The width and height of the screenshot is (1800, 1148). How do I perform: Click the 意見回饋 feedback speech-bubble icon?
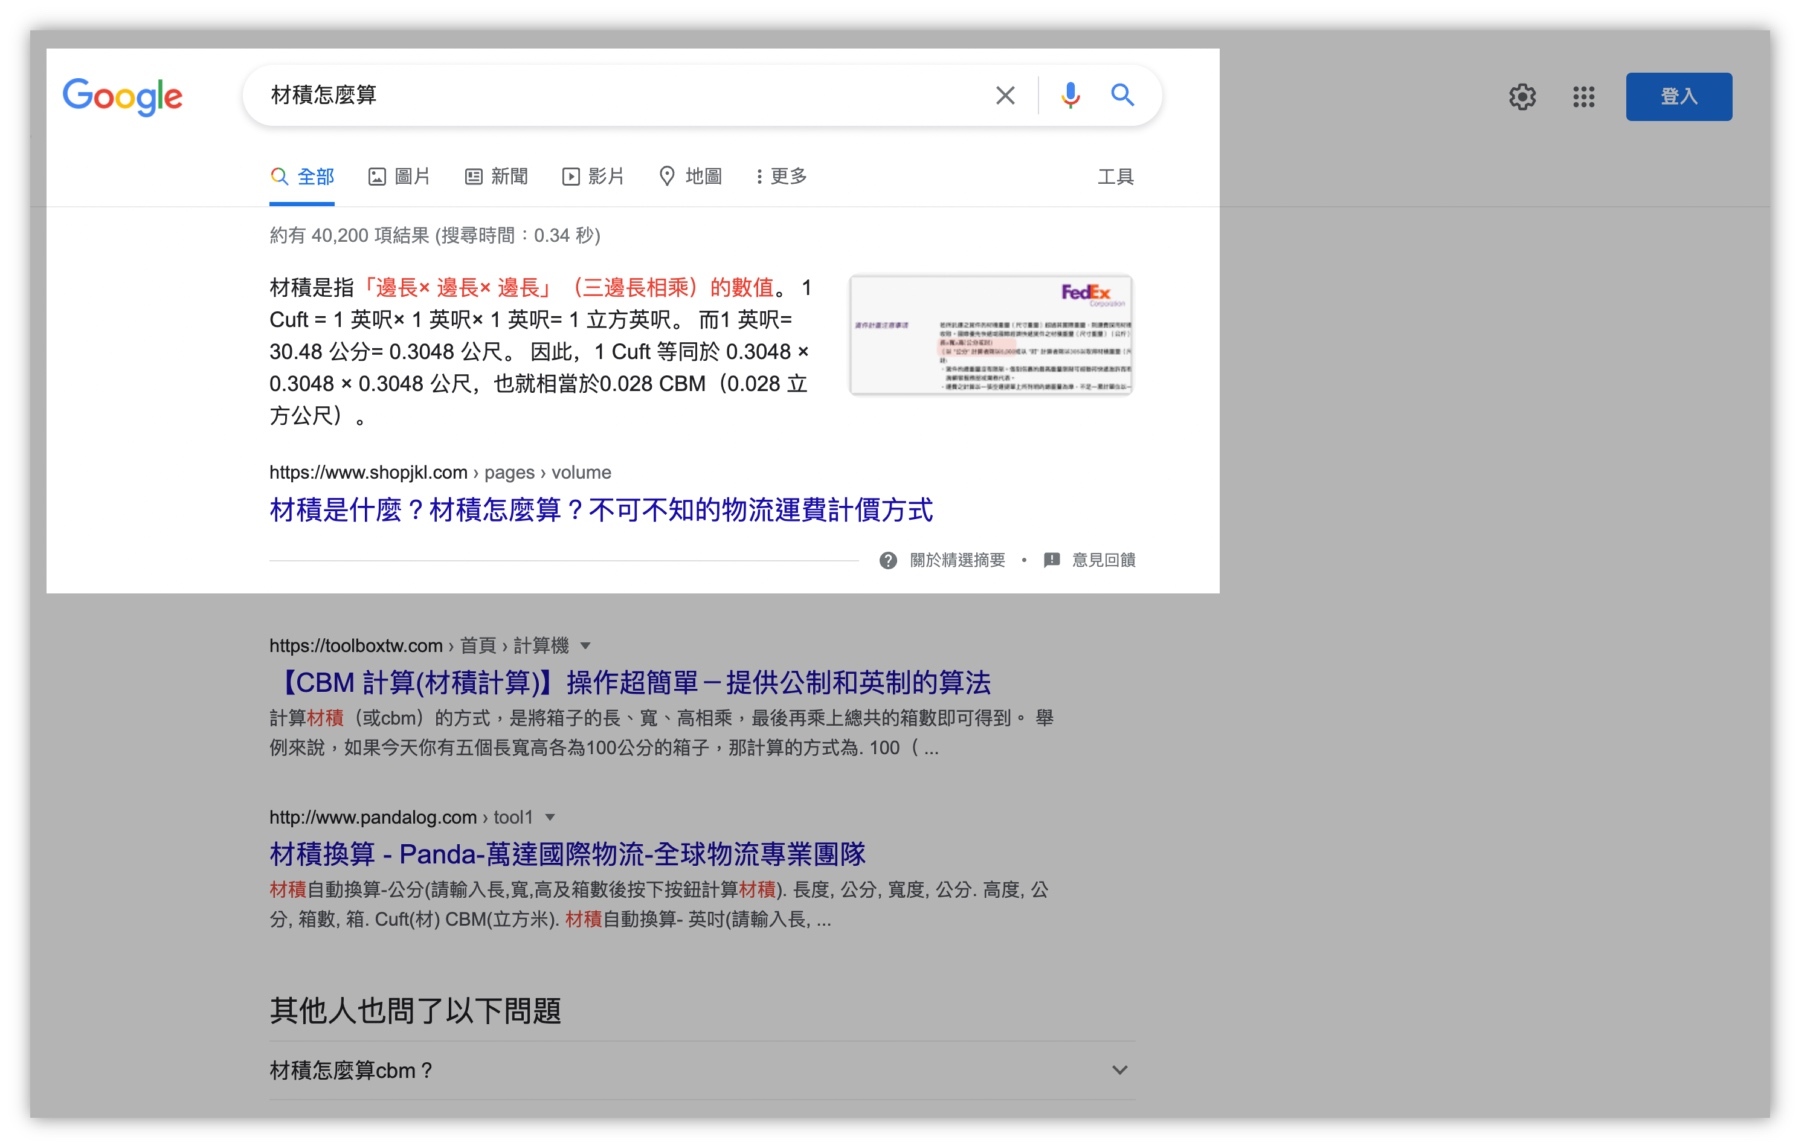point(1052,560)
